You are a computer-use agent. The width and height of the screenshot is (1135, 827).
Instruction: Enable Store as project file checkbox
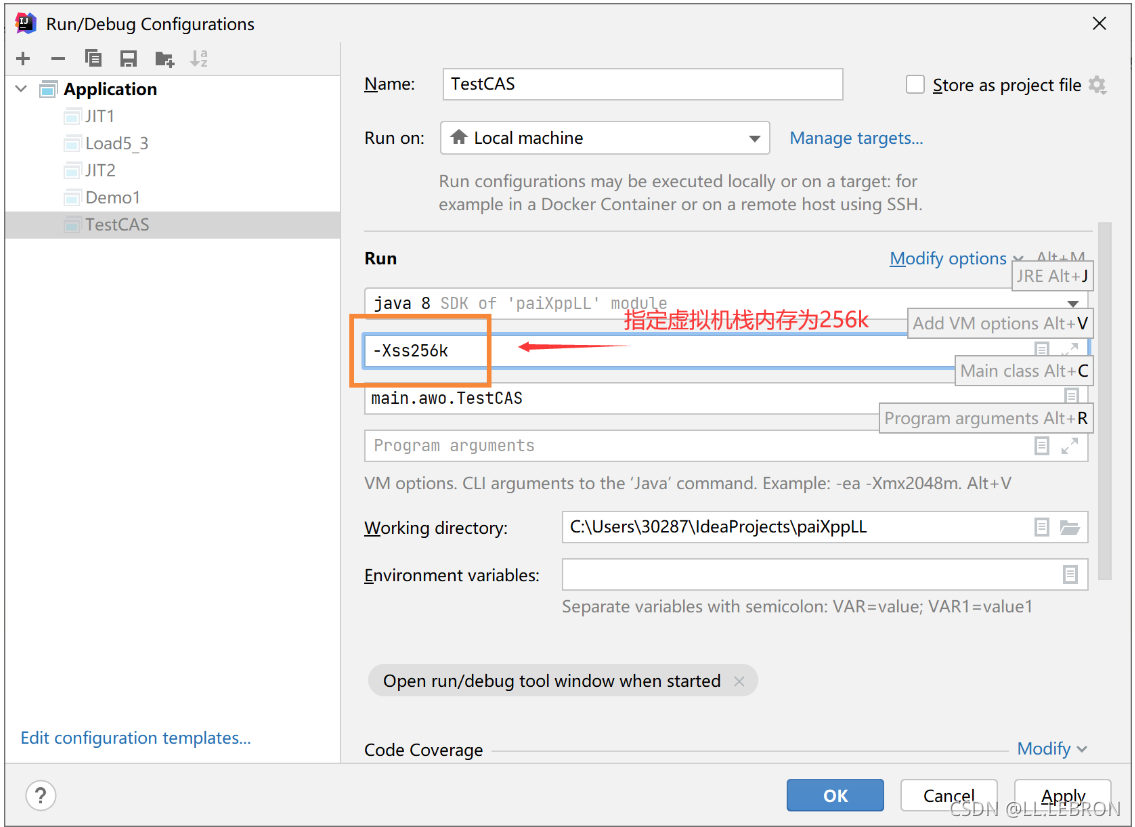[915, 85]
